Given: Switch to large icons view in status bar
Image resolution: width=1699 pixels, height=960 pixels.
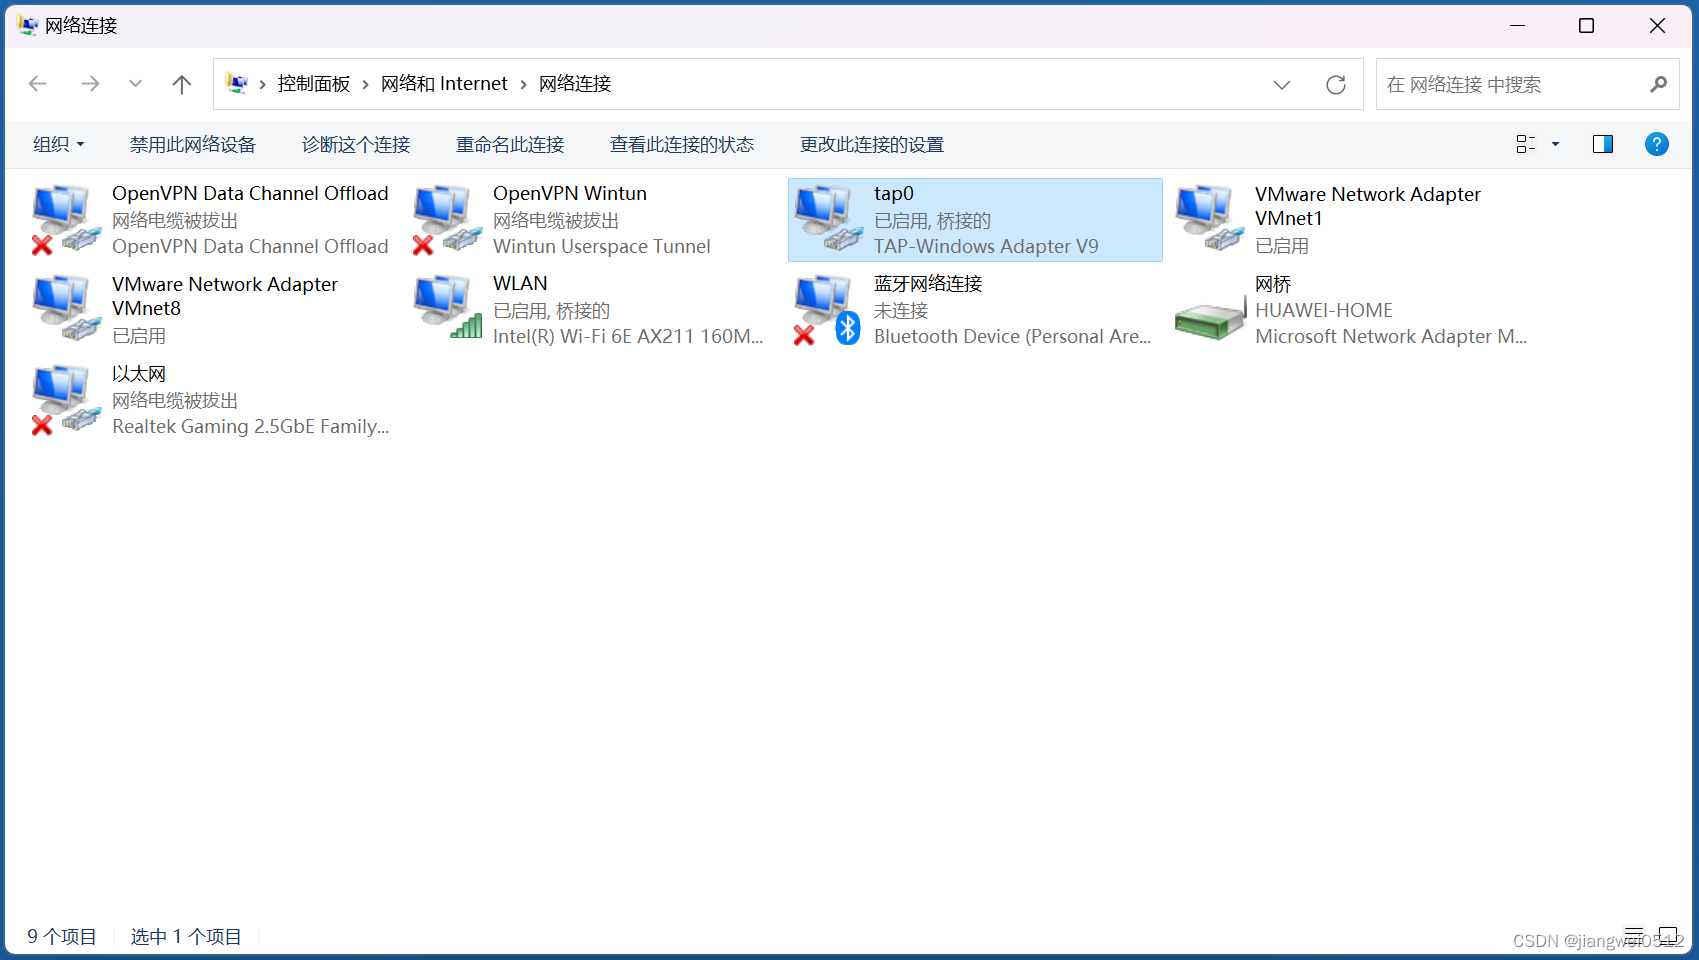Looking at the screenshot, I should [x=1668, y=936].
